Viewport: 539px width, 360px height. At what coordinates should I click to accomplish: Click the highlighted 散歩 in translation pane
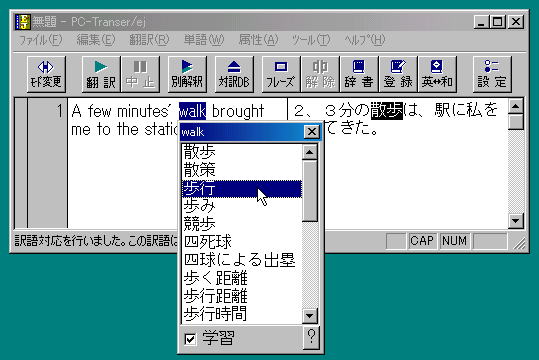387,111
